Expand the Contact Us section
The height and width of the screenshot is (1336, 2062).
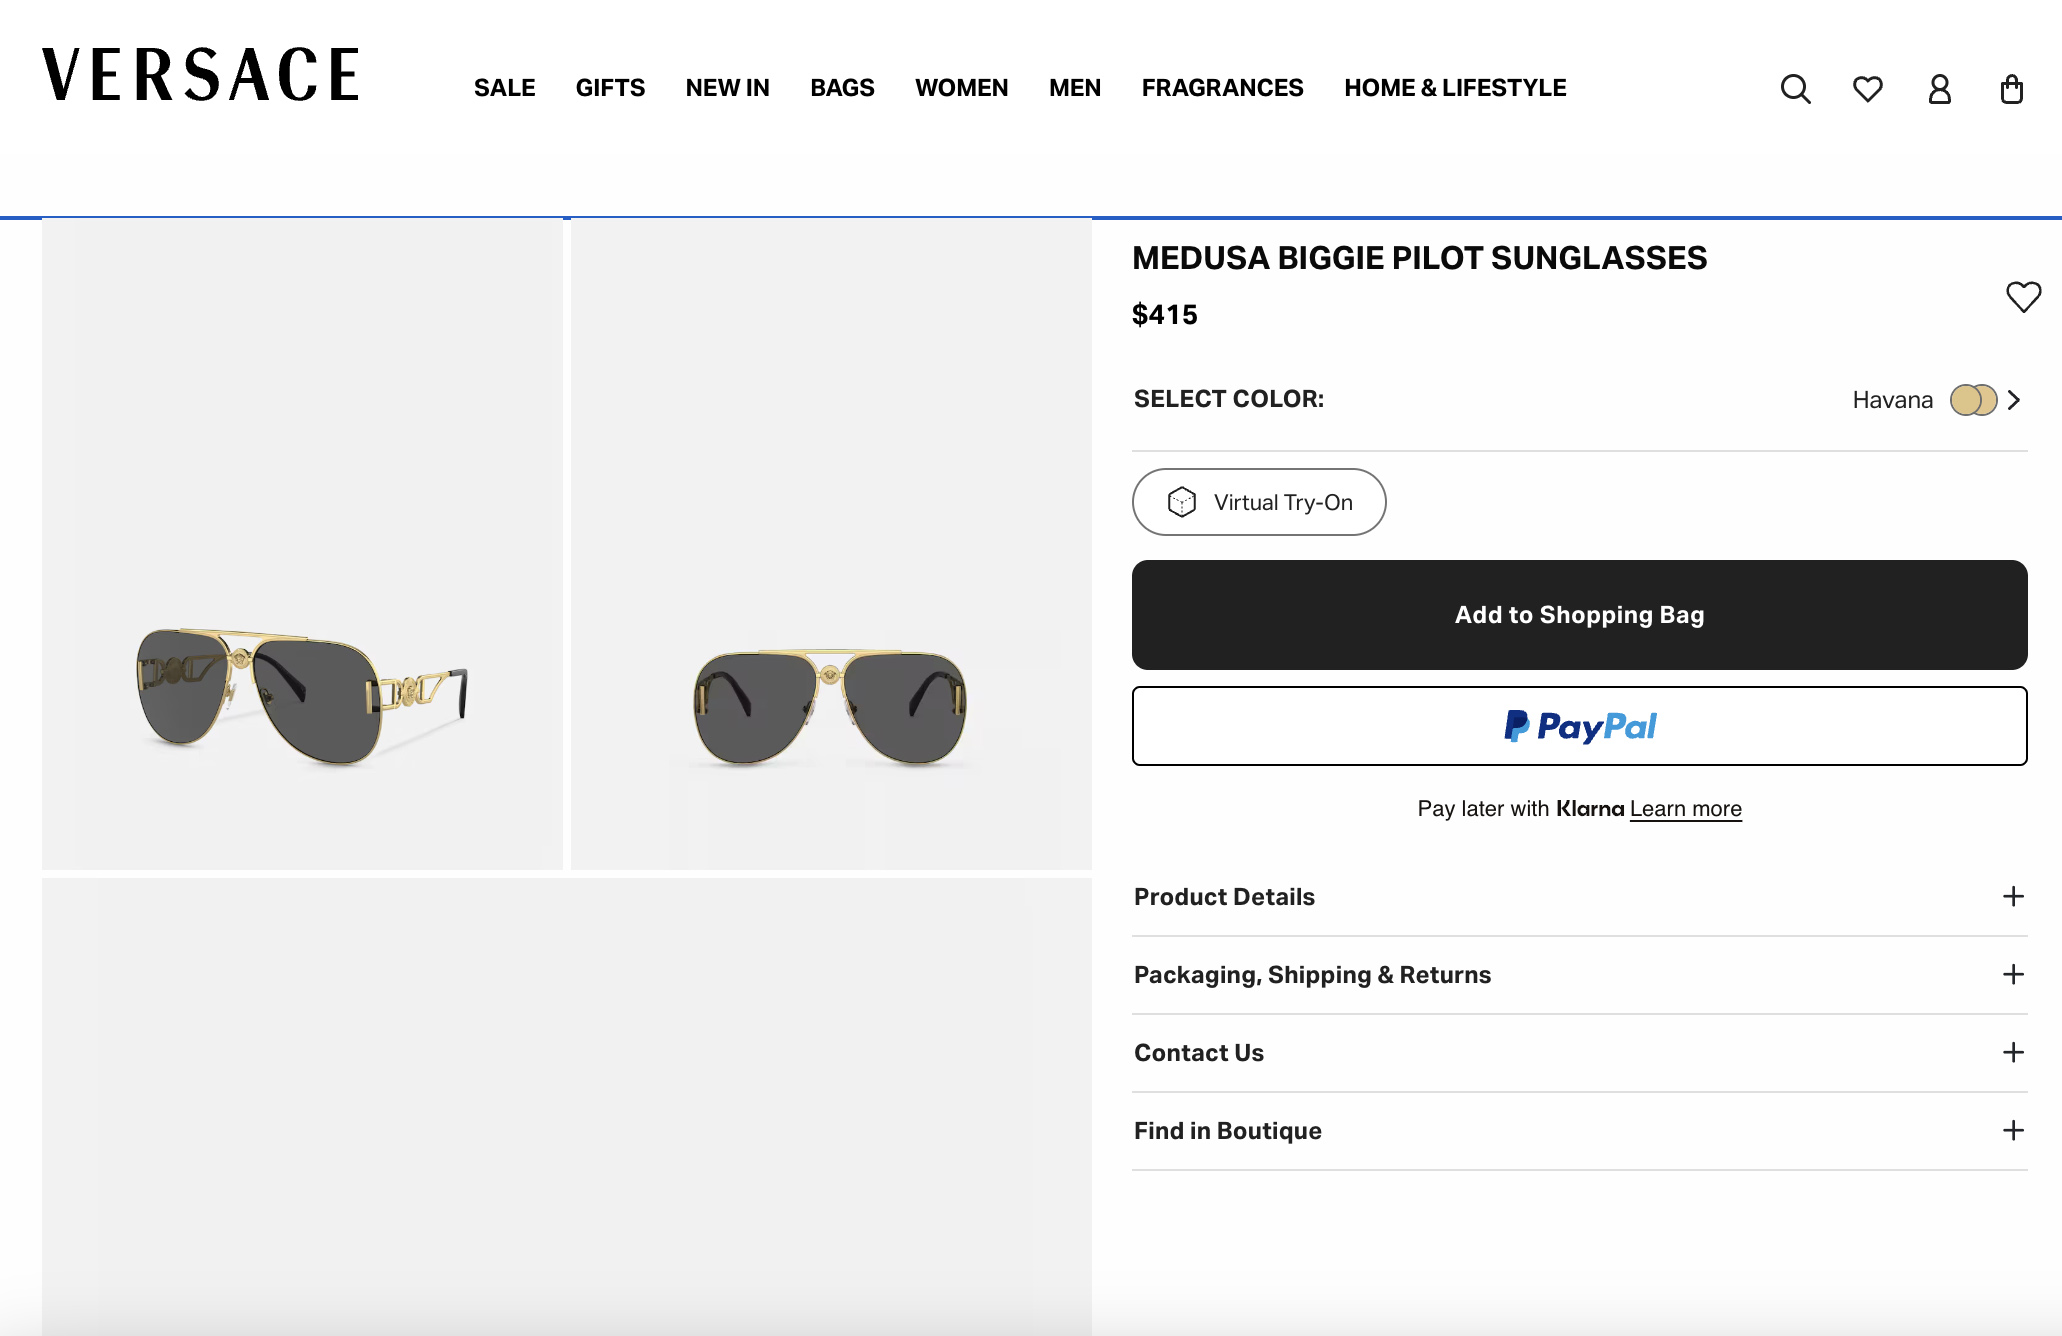click(2012, 1052)
